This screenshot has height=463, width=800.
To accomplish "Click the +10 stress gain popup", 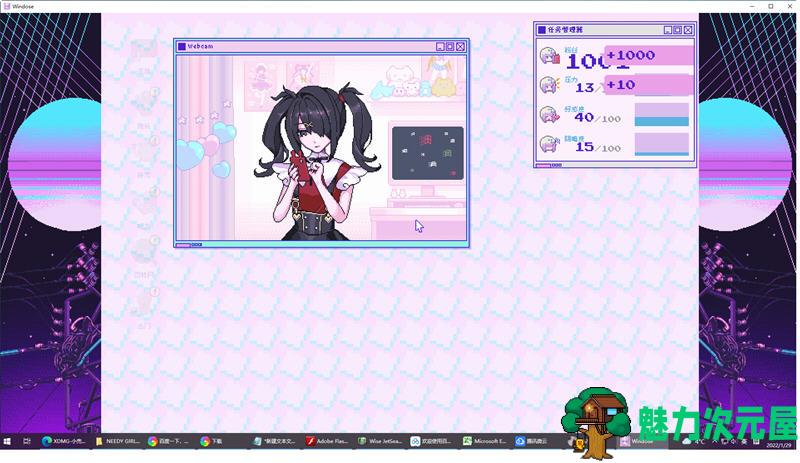I will (649, 85).
